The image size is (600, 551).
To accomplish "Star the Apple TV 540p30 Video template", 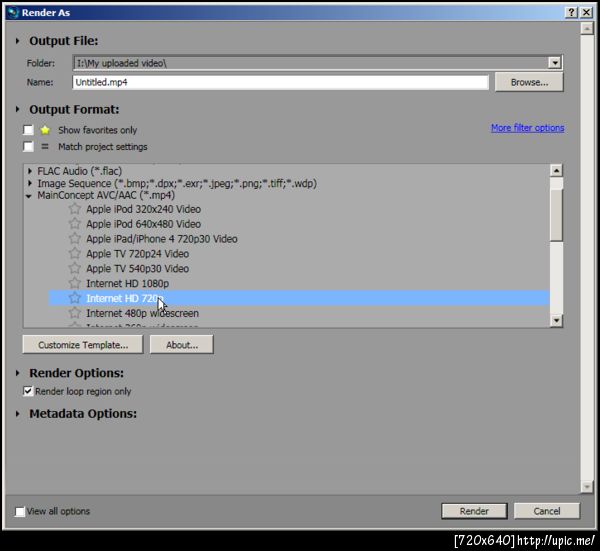I will [x=75, y=268].
